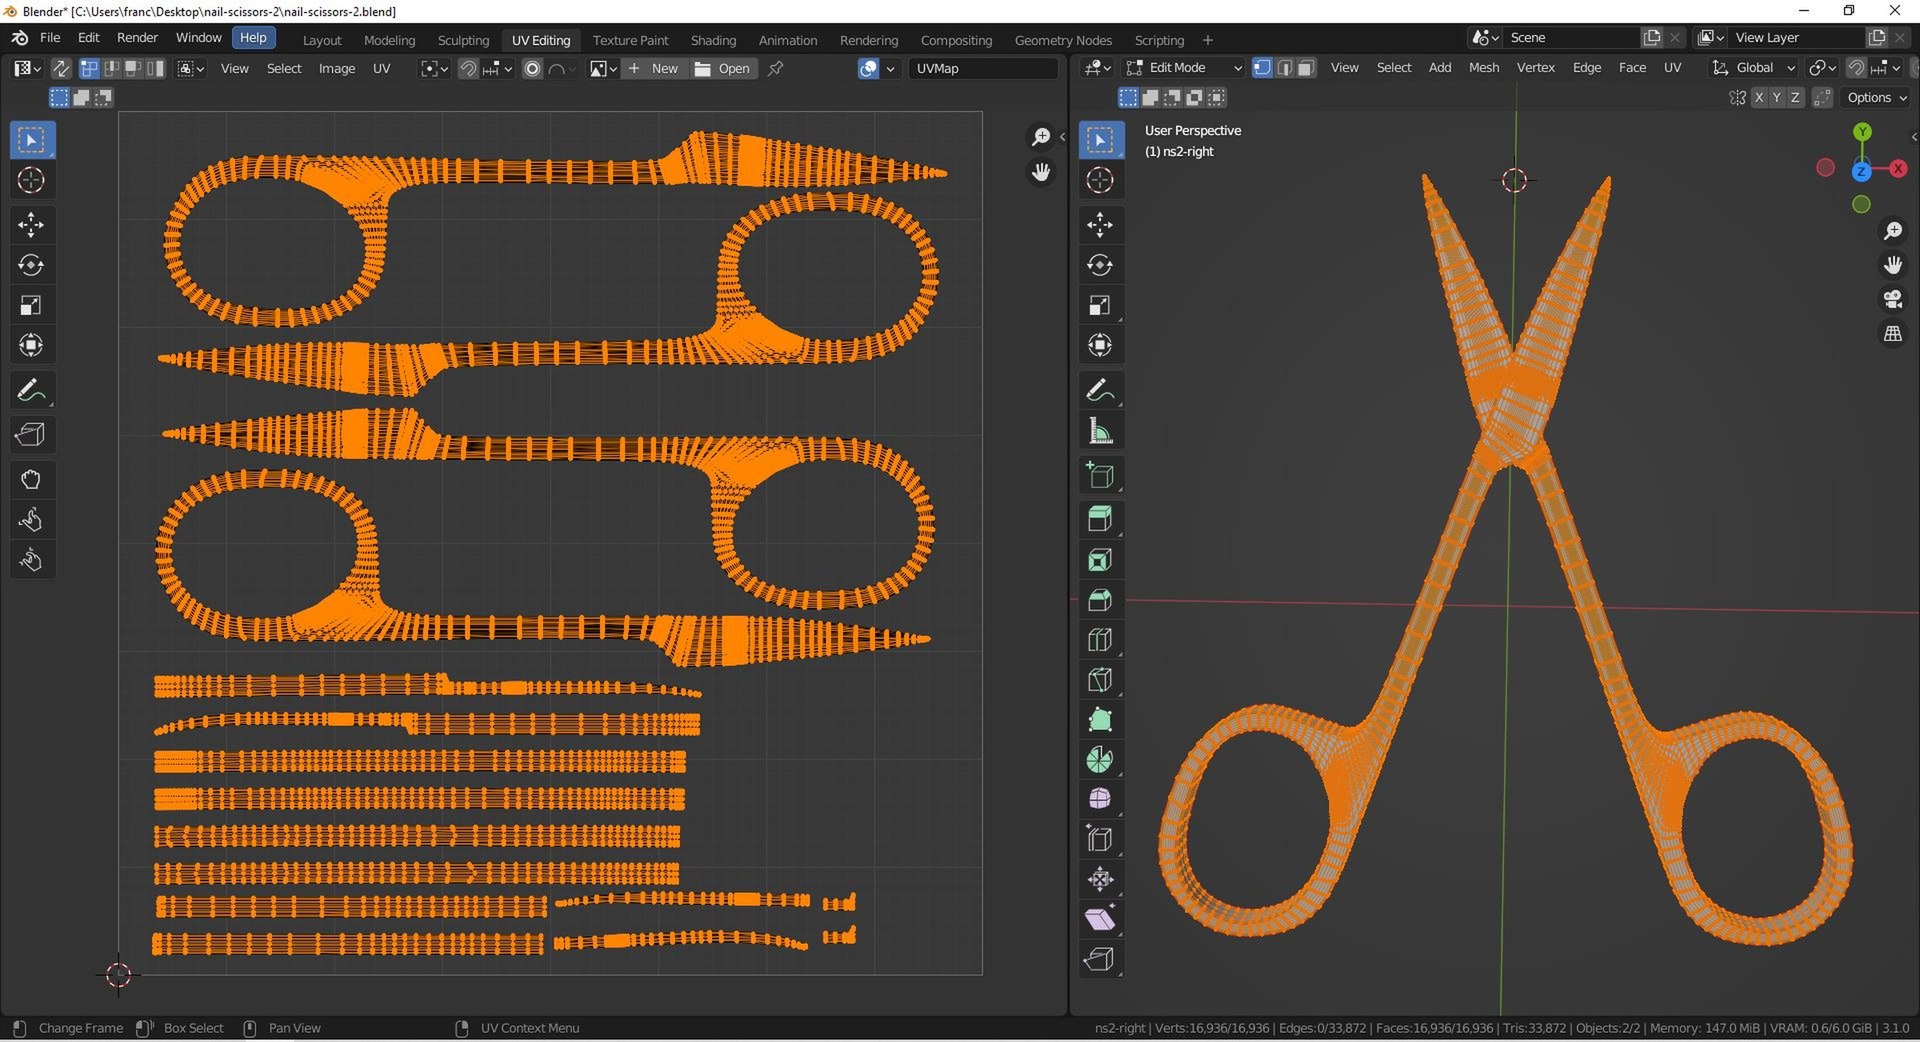1920x1042 pixels.
Task: Open the Global transform orientation dropdown
Action: click(1754, 68)
